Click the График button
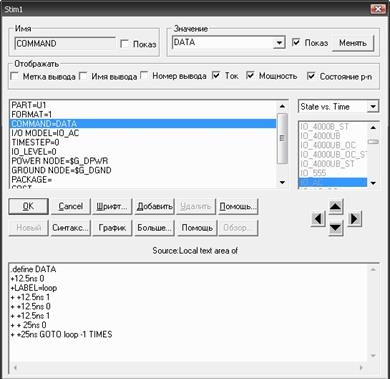The width and height of the screenshot is (390, 379). (x=112, y=228)
